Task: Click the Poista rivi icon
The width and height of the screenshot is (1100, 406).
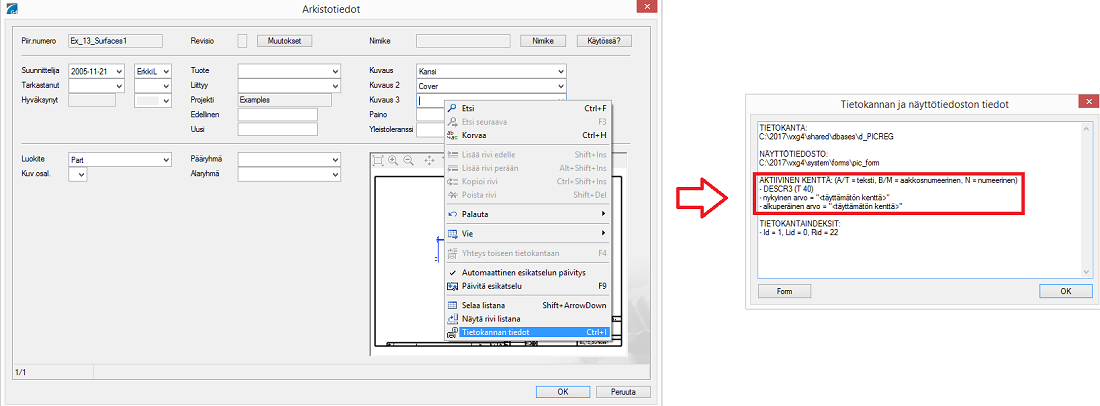Action: 452,194
